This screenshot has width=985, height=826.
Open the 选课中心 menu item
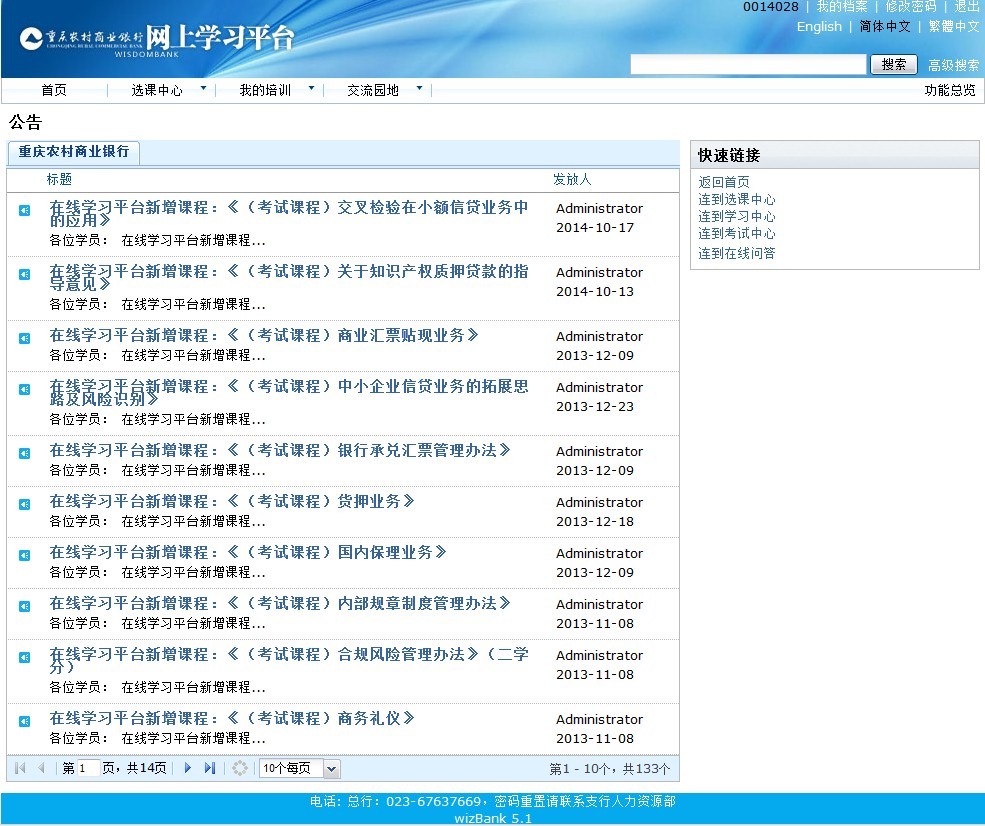[157, 90]
